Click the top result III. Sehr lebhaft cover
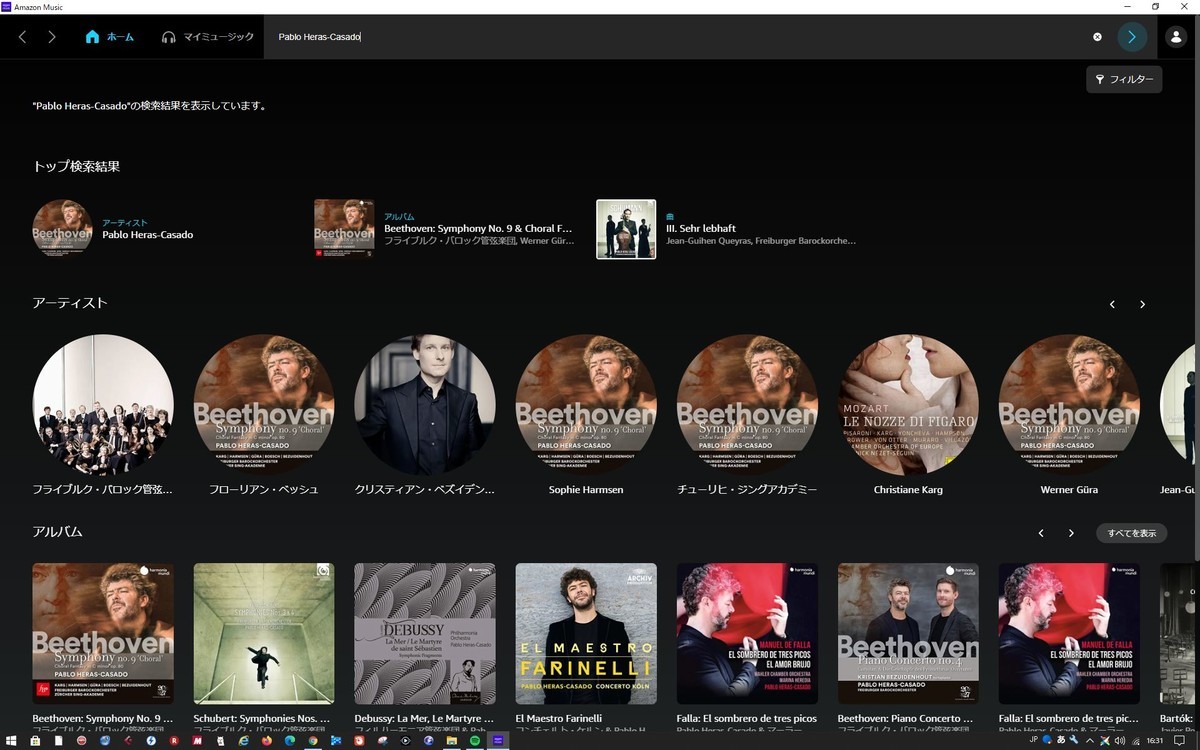 pos(626,229)
